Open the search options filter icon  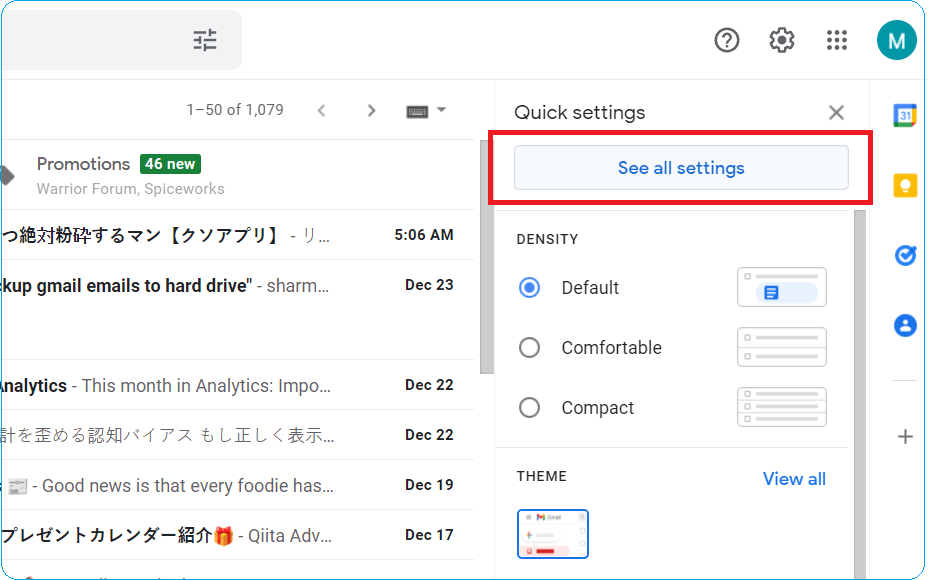click(x=204, y=40)
